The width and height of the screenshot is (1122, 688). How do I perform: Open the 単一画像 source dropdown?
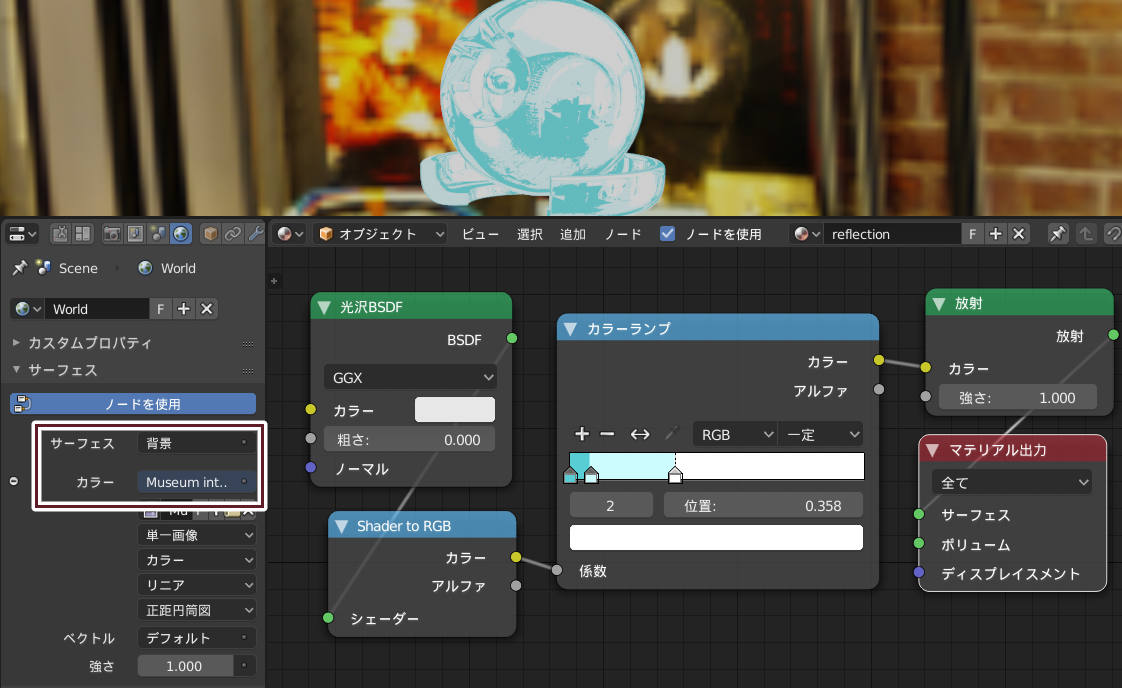[196, 535]
